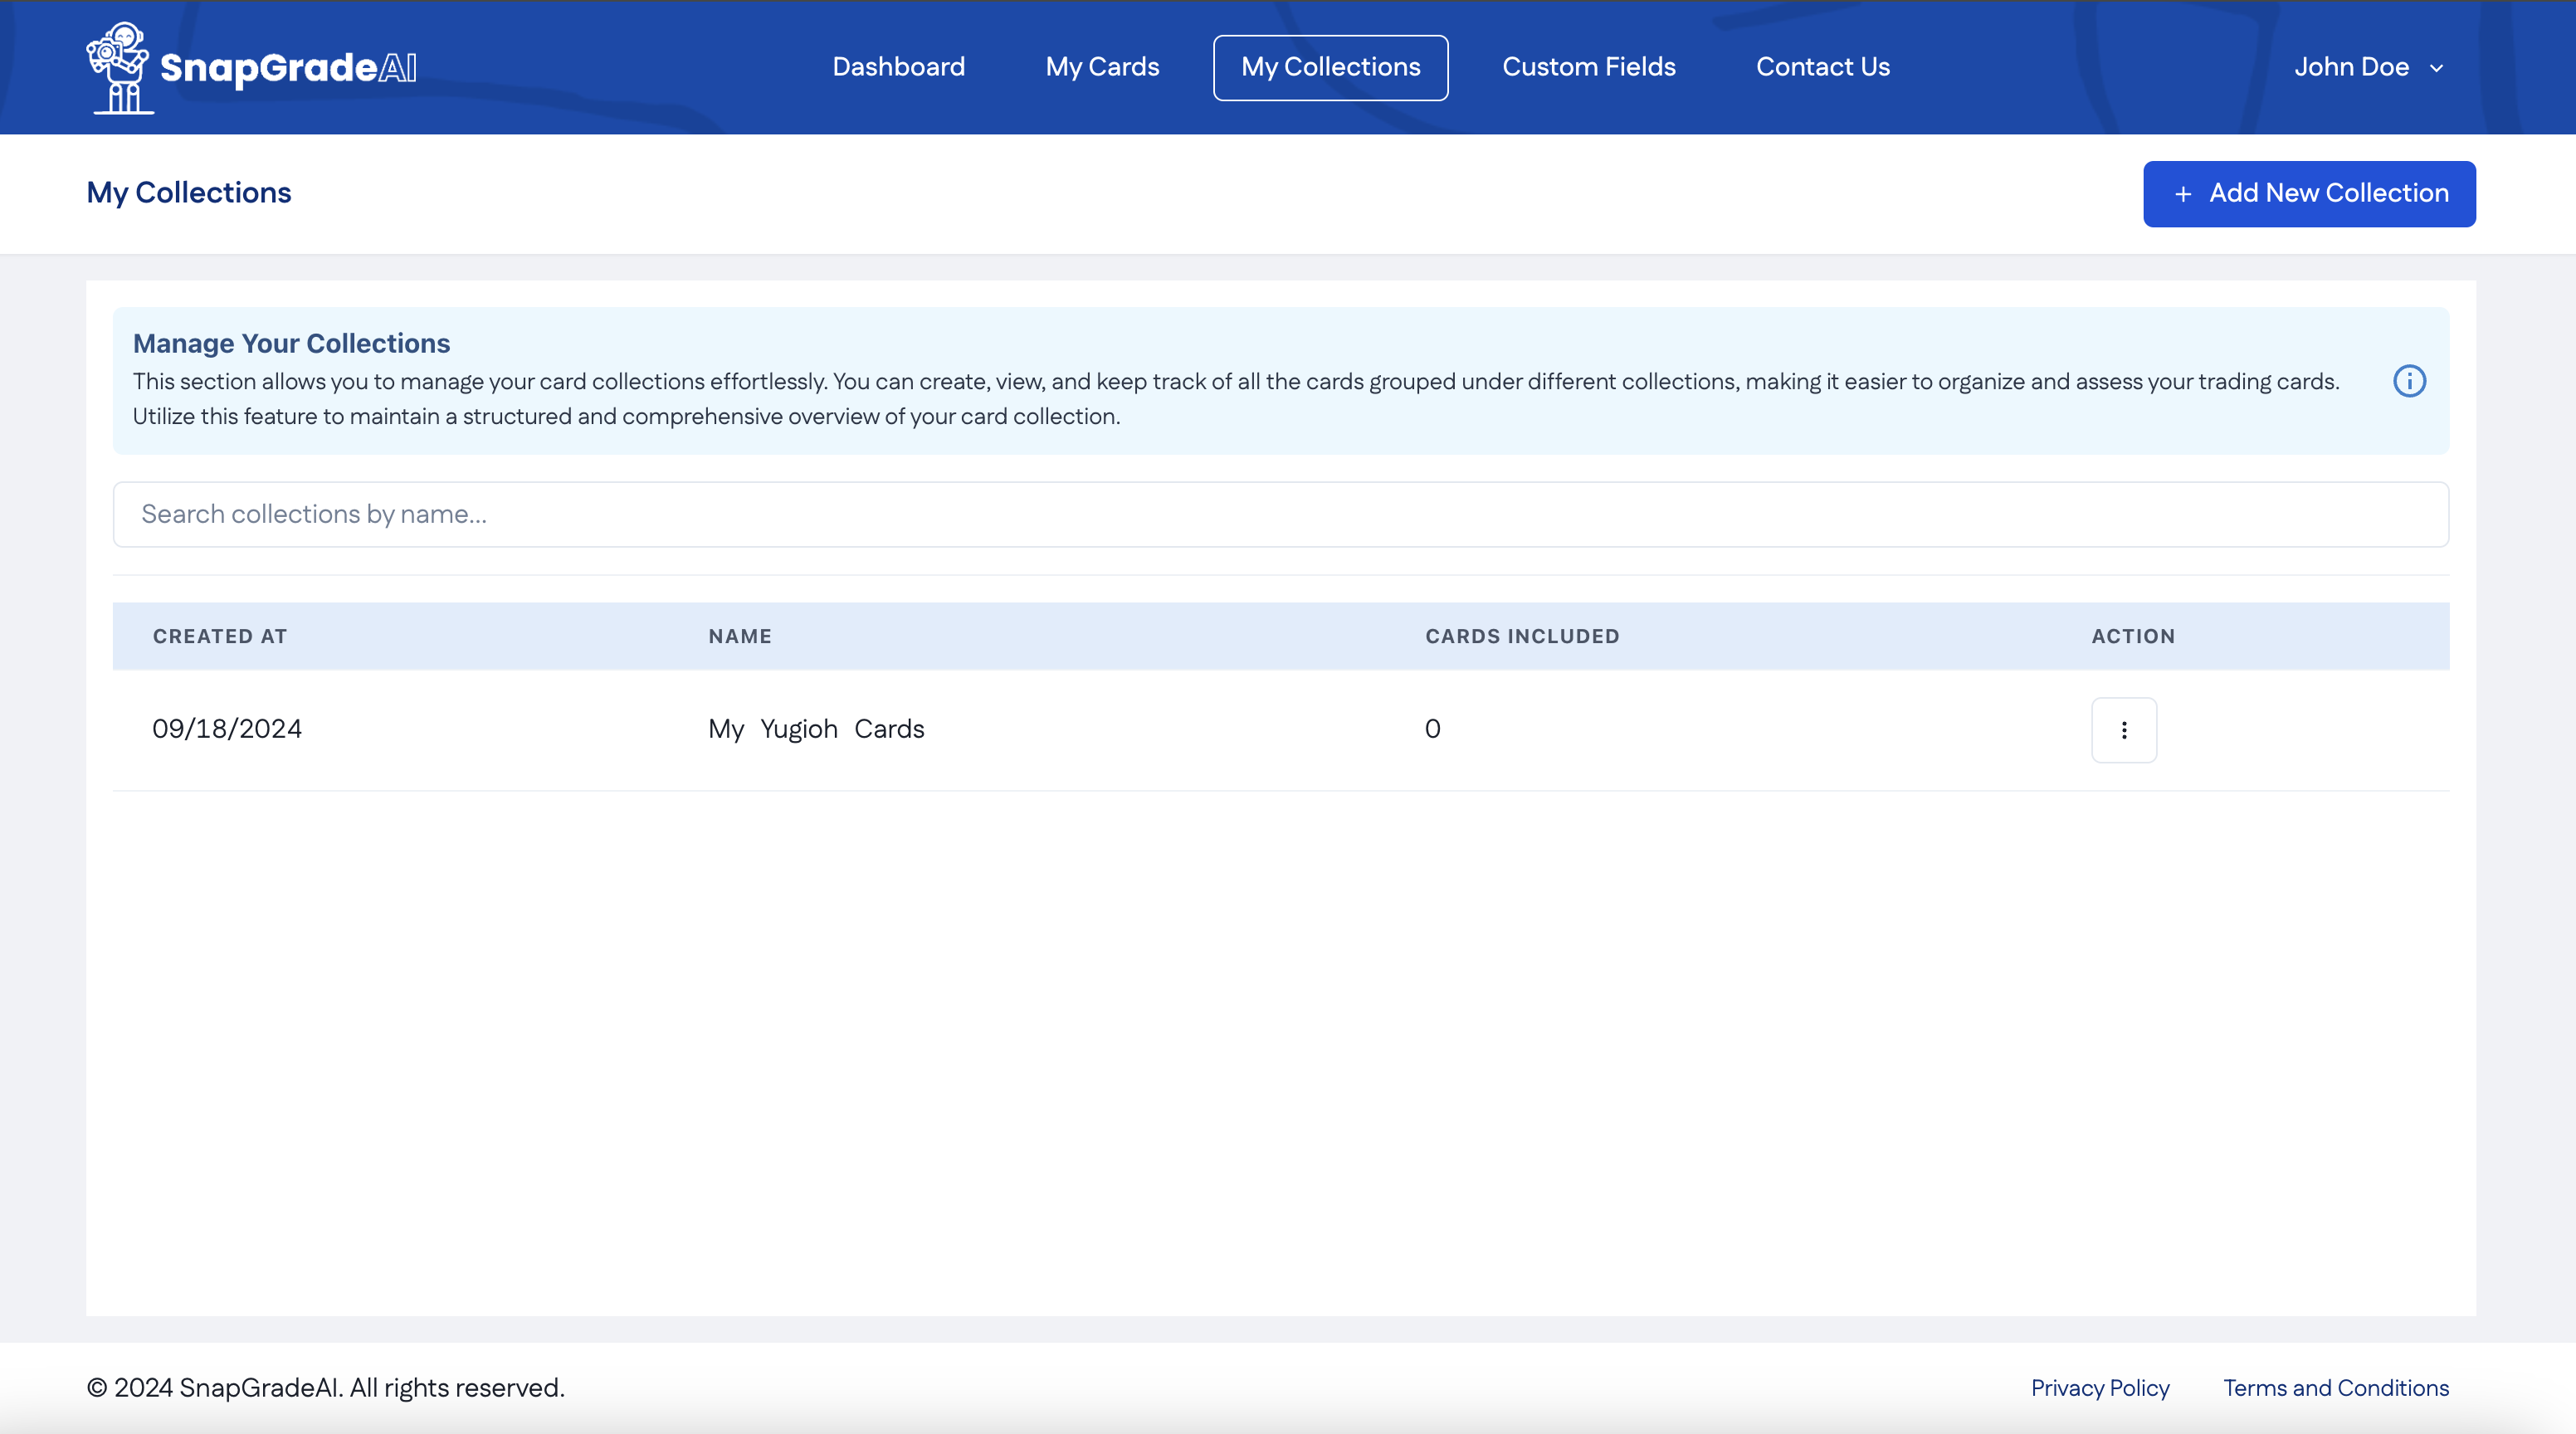Click the SnapGradeAI wordmark text
This screenshot has width=2576, height=1434.
pos(288,67)
